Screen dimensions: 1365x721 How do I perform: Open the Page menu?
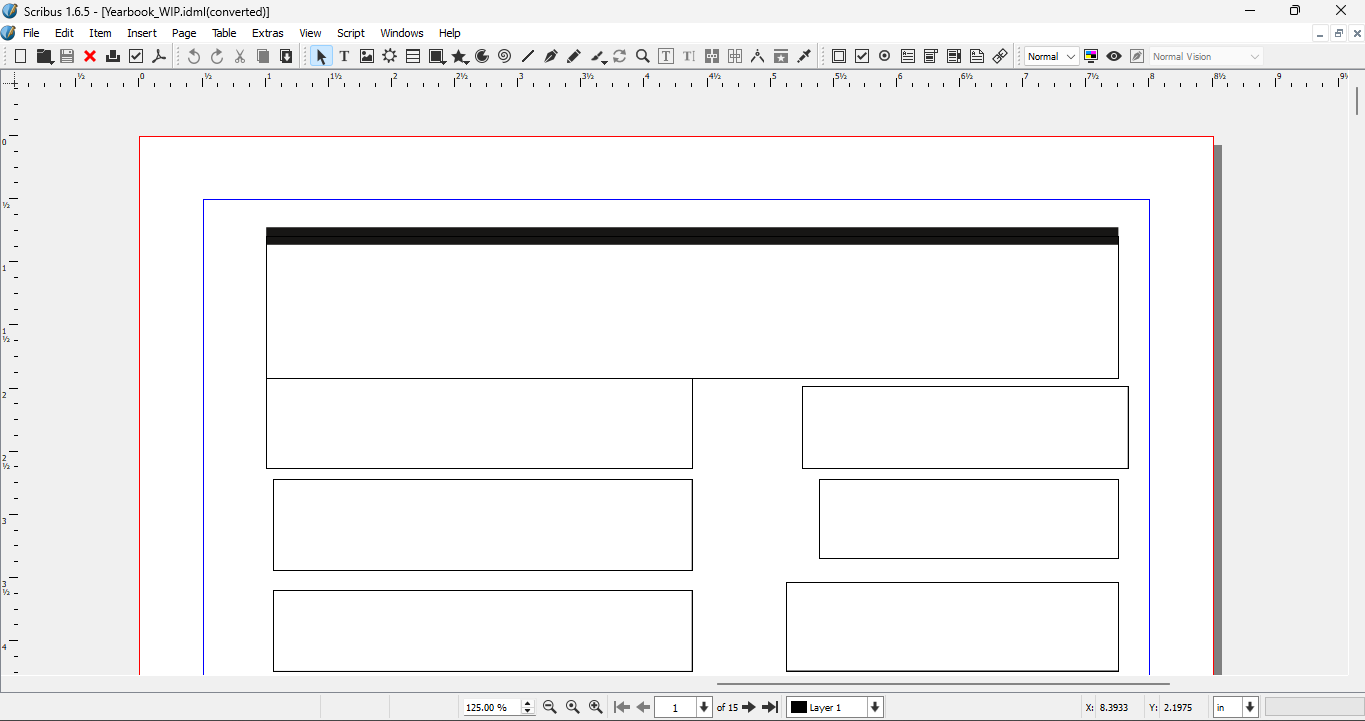point(184,33)
